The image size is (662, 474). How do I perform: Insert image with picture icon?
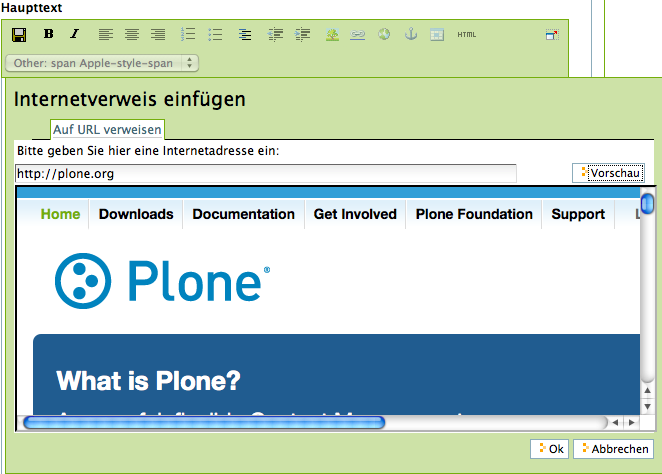tap(332, 34)
